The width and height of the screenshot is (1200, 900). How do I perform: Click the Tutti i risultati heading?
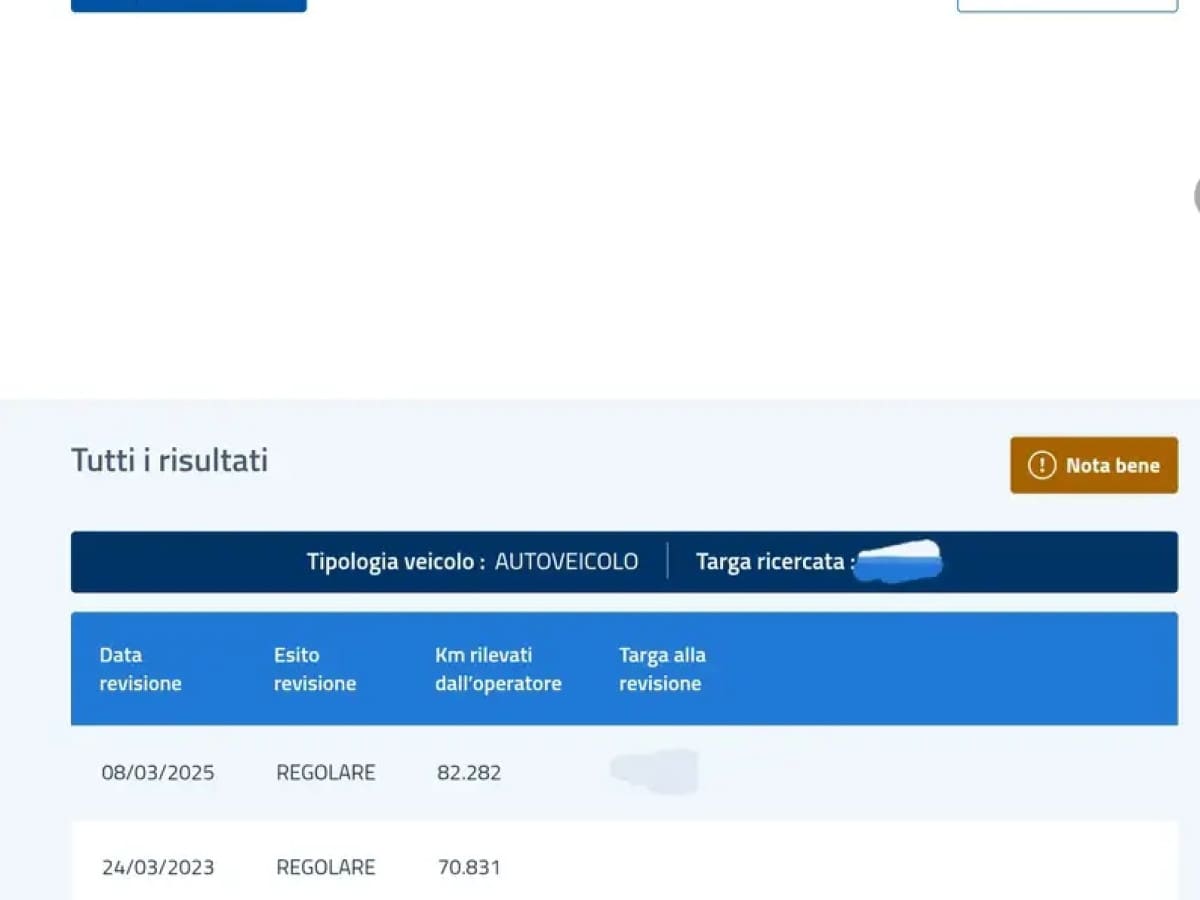[x=169, y=460]
